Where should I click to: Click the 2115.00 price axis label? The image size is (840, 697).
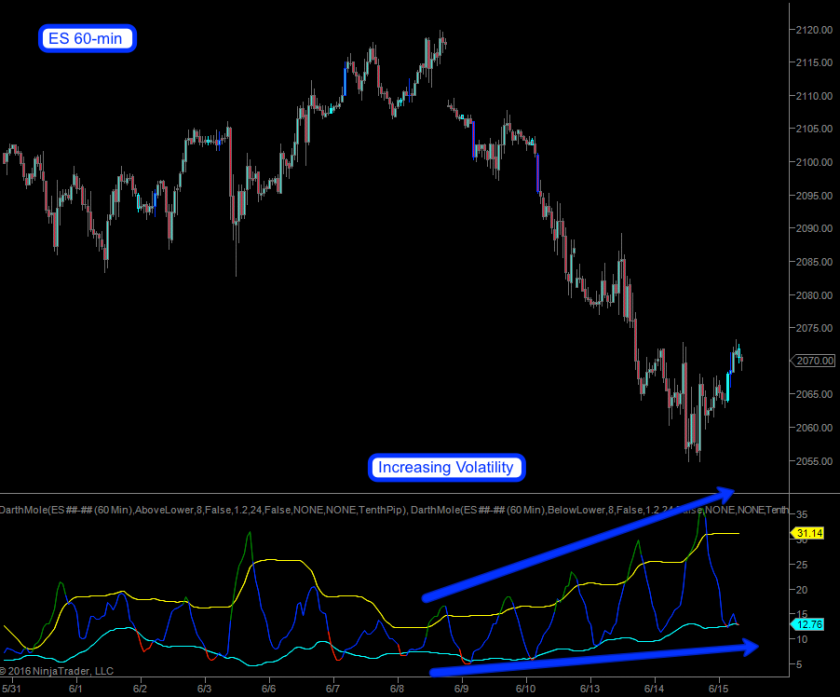click(x=814, y=63)
